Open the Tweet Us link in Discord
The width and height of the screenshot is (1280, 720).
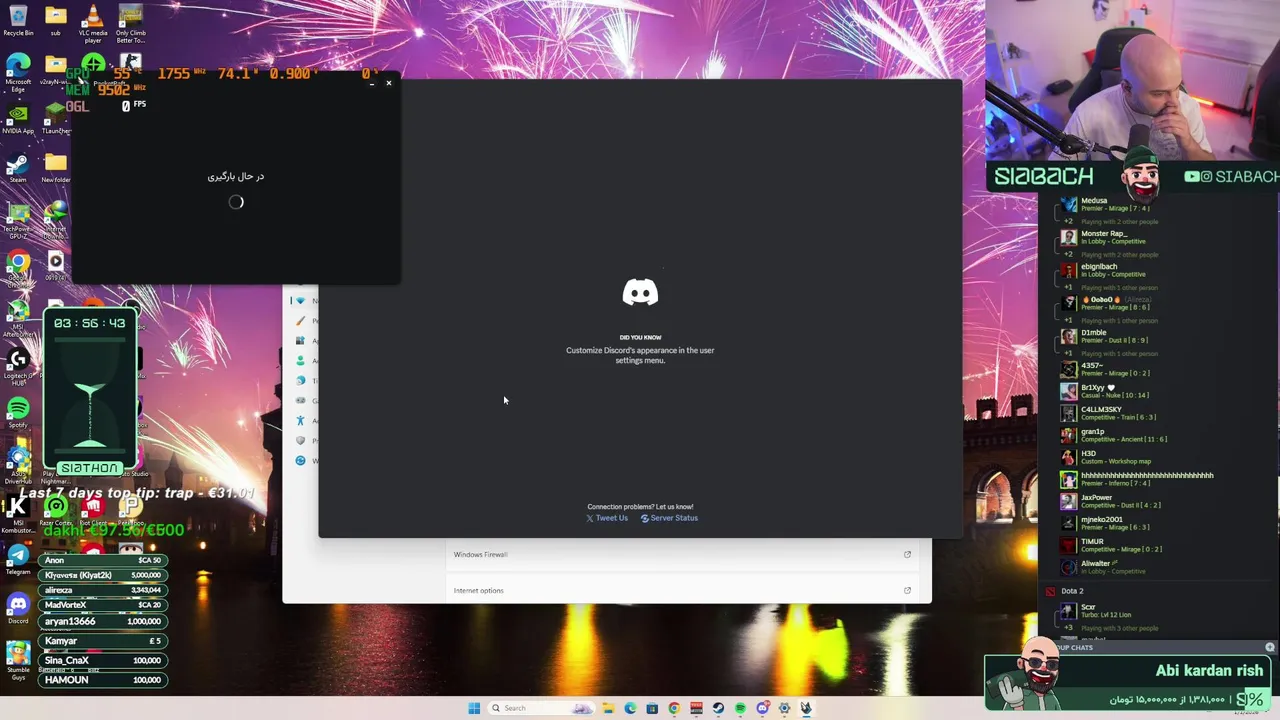point(607,518)
